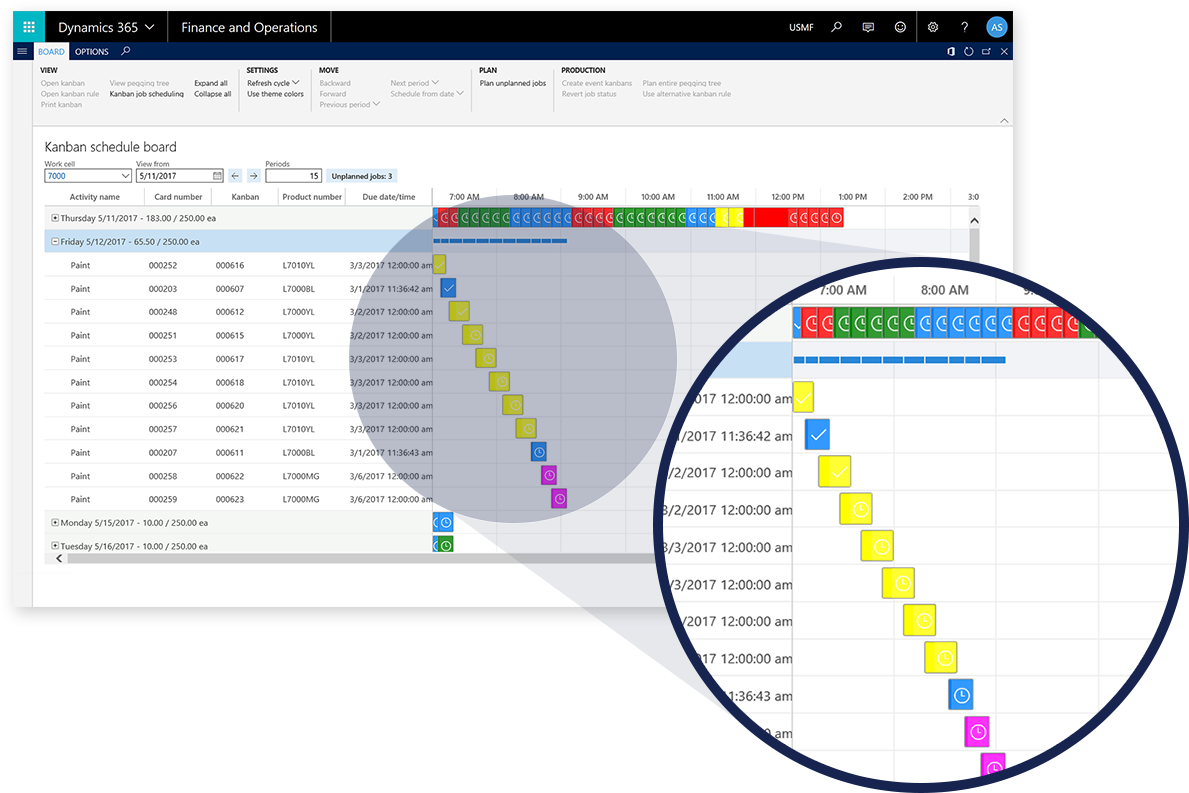
Task: Open the messages chat icon
Action: pos(868,27)
